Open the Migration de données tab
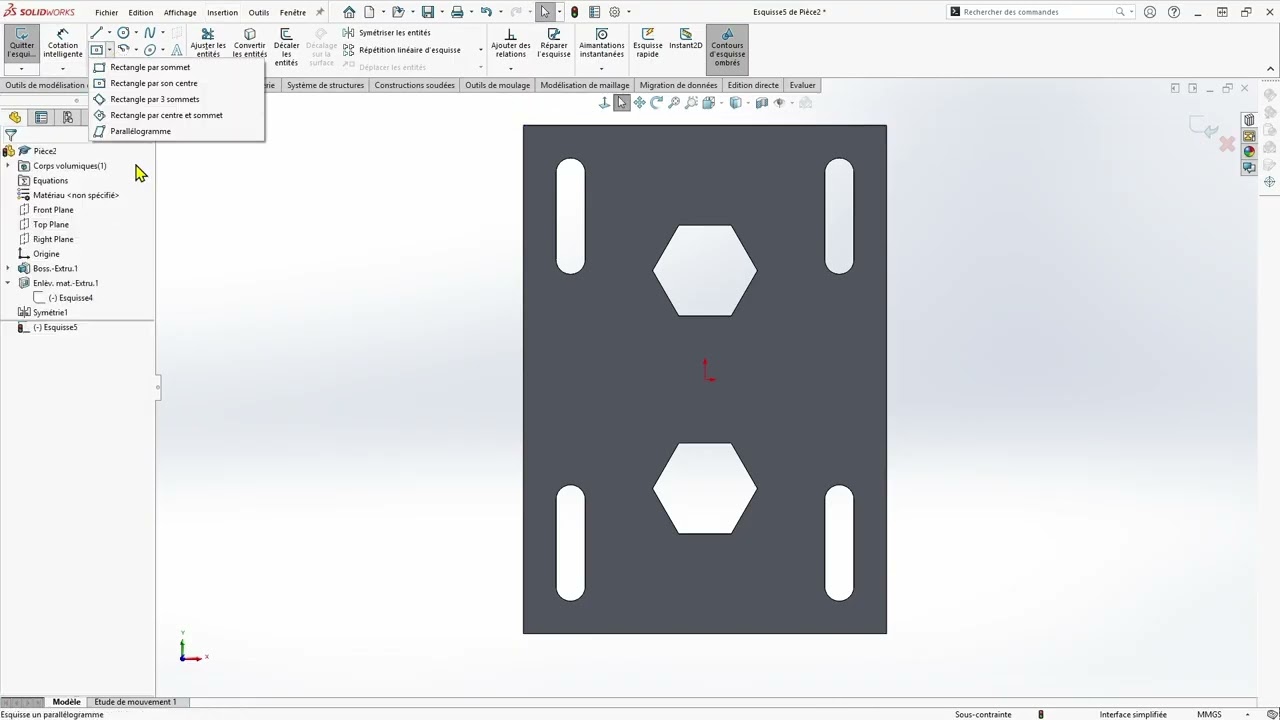The height and width of the screenshot is (720, 1280). (x=678, y=85)
